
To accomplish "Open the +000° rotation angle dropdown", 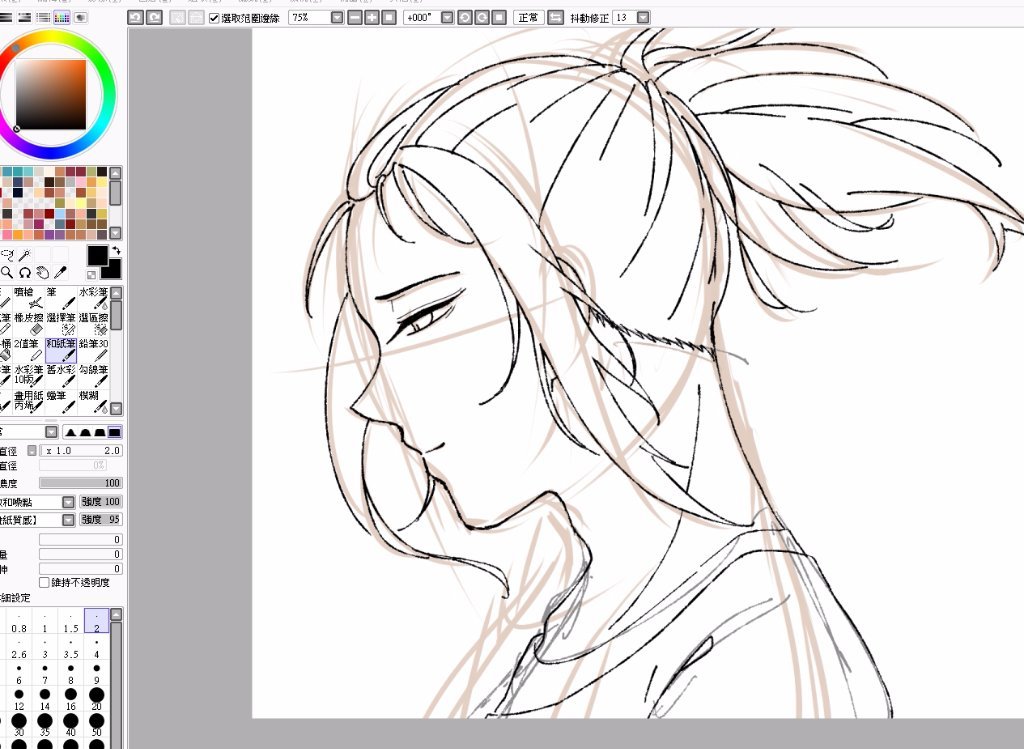I will pyautogui.click(x=447, y=18).
